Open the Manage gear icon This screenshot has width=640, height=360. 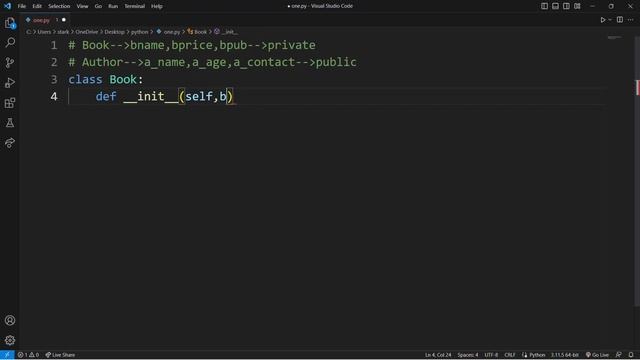10,340
